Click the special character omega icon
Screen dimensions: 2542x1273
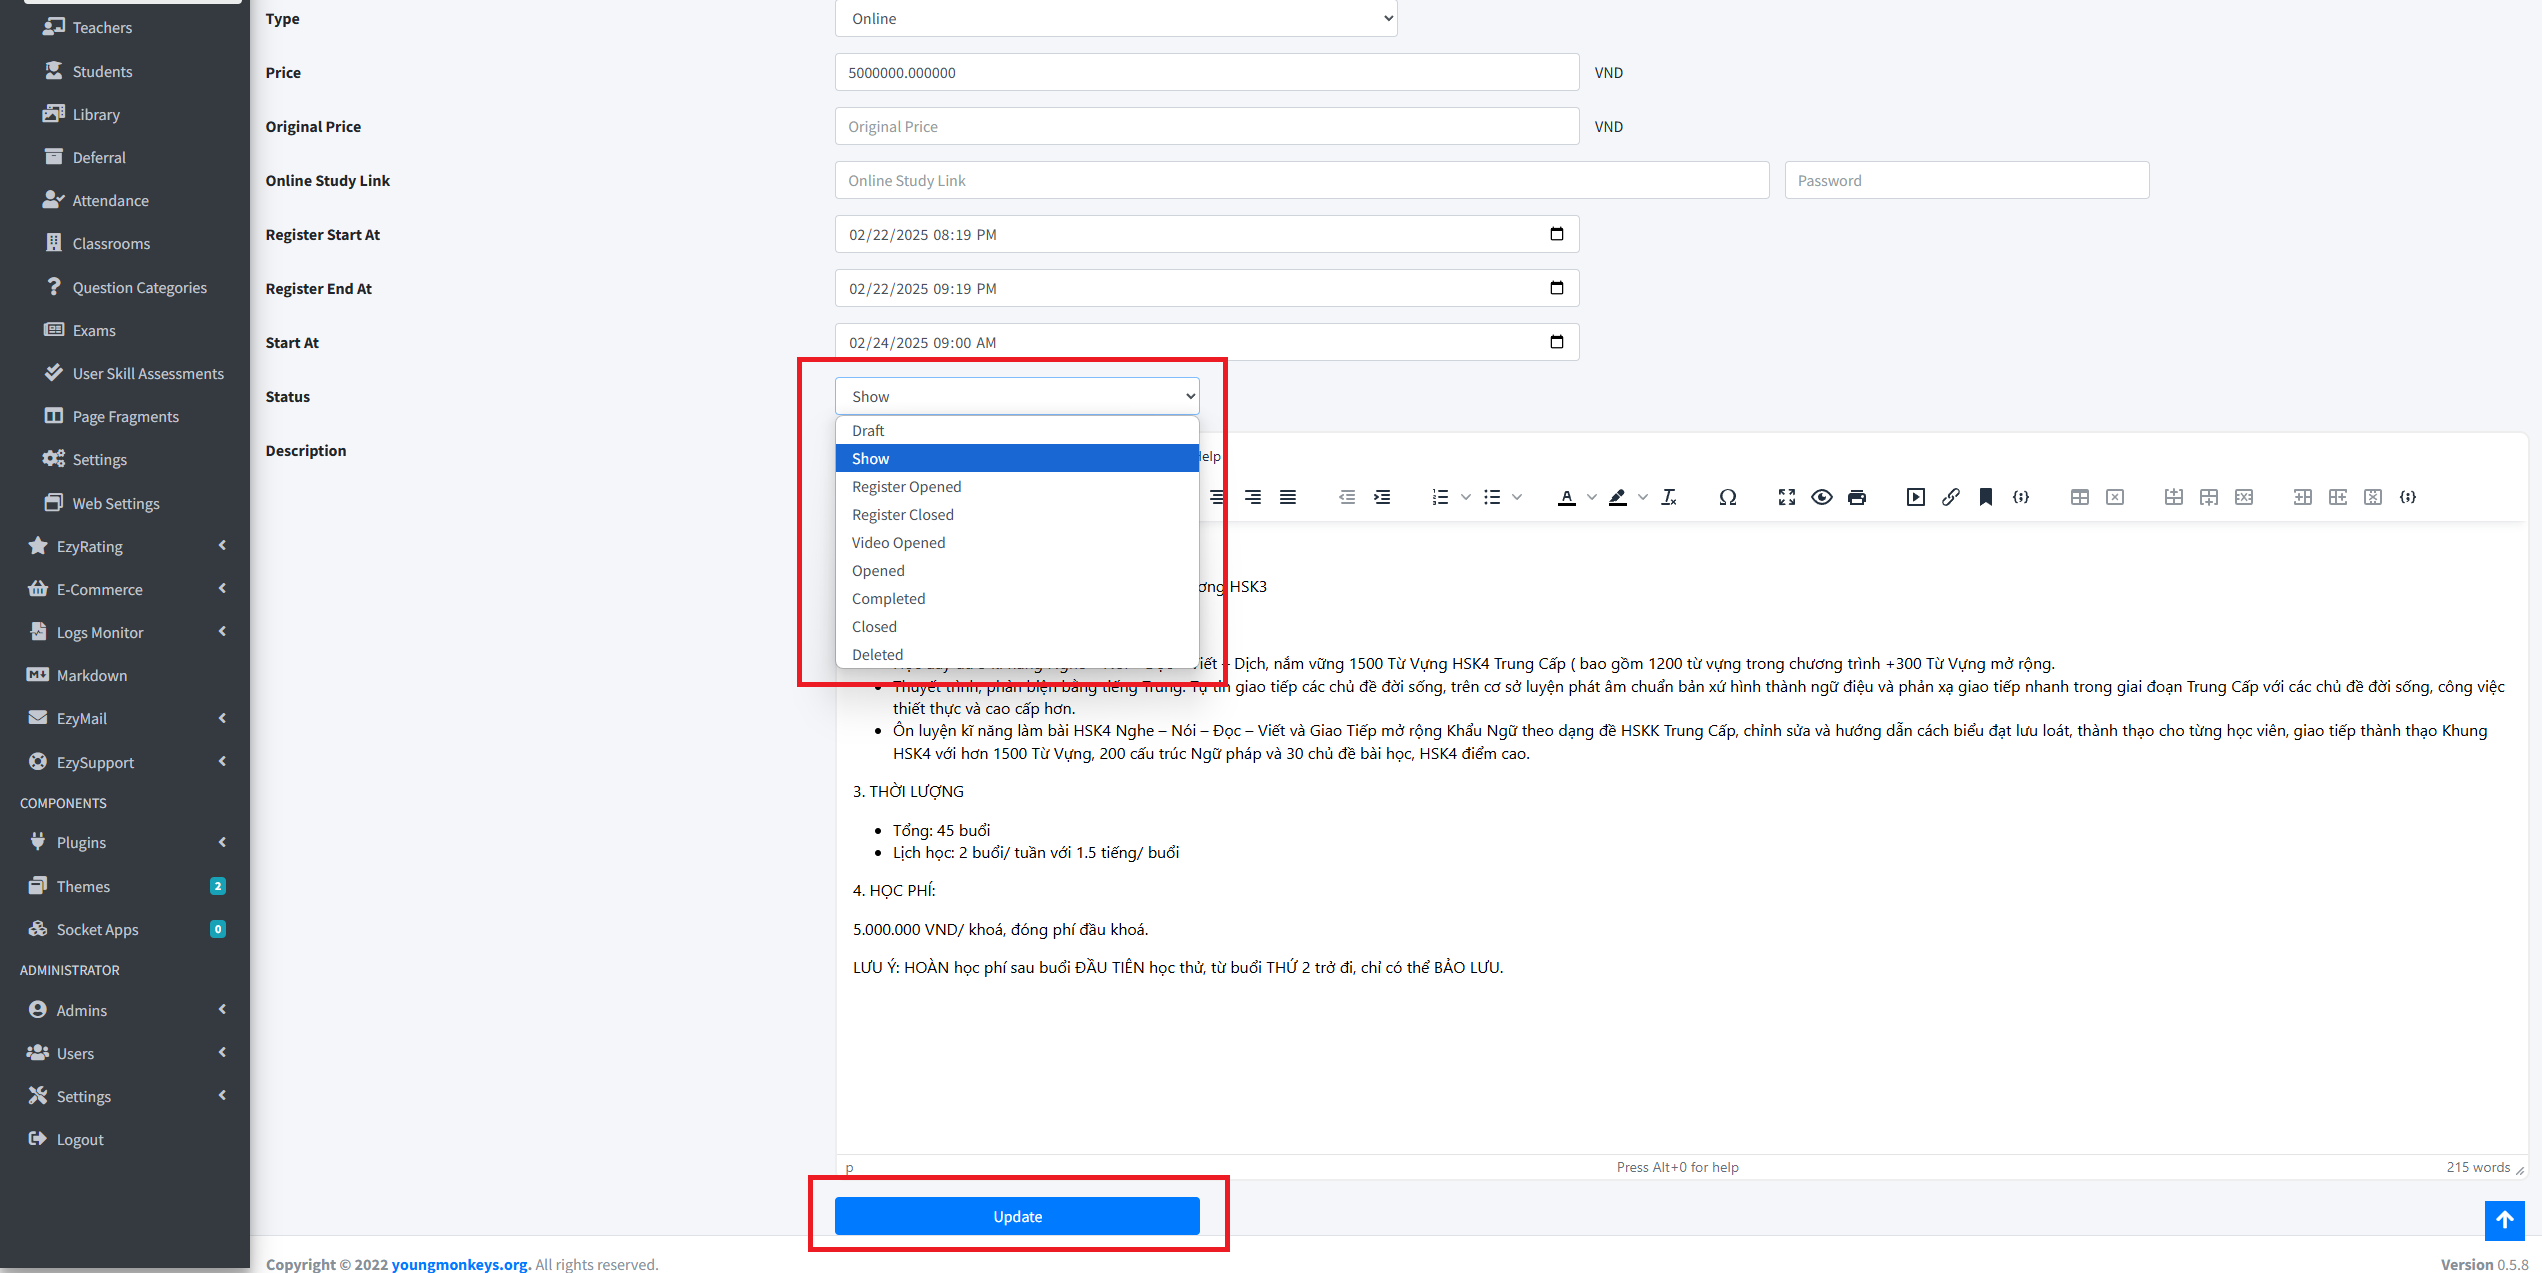coord(1727,497)
